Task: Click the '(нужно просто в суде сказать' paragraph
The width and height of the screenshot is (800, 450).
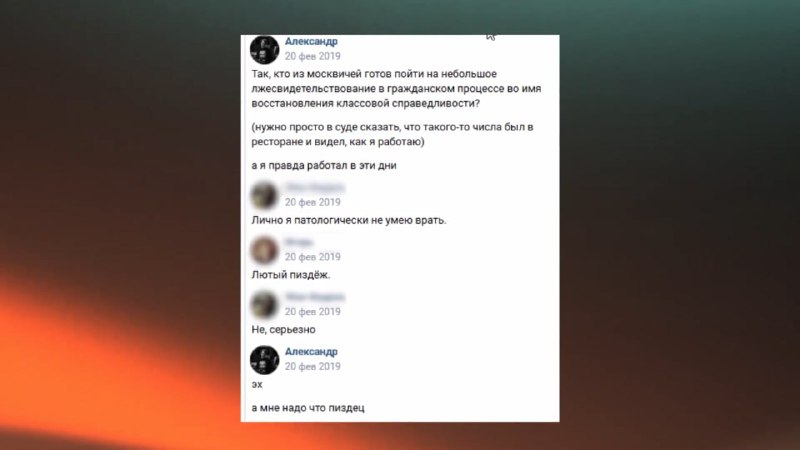Action: [392, 134]
